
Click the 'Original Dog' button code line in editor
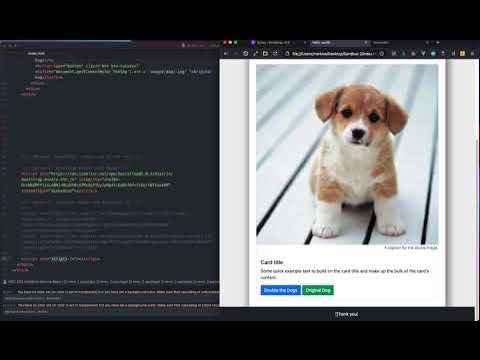point(123,71)
